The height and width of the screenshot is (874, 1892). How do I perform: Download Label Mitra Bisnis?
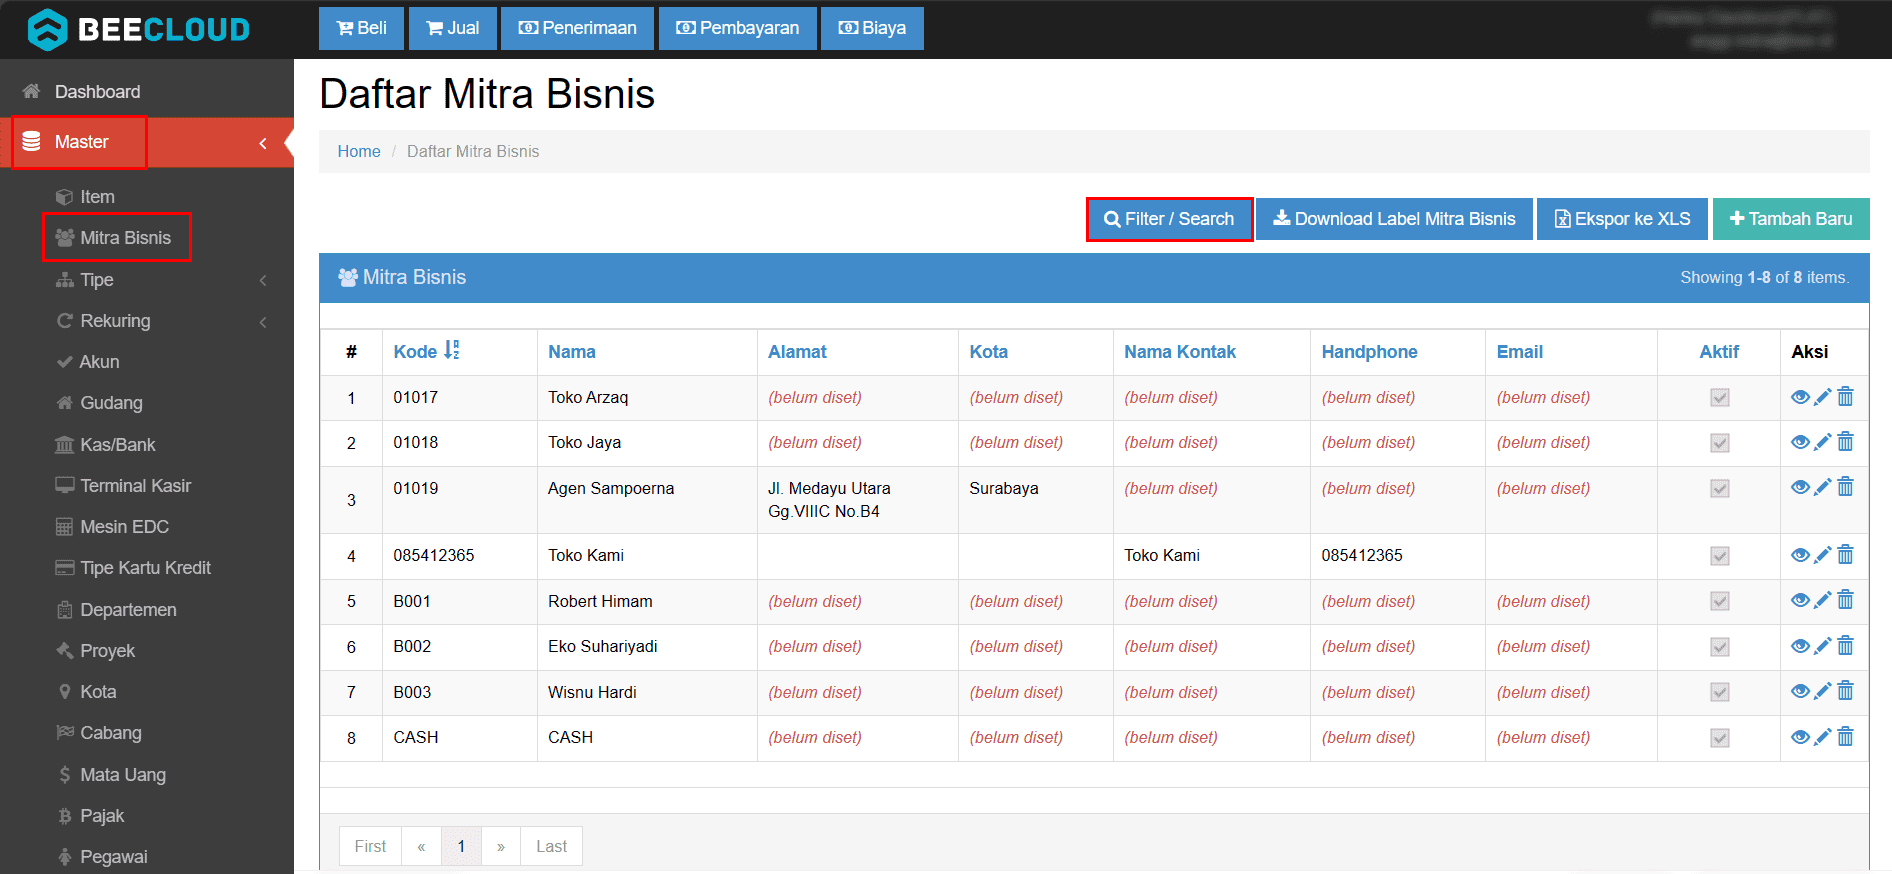coord(1394,219)
